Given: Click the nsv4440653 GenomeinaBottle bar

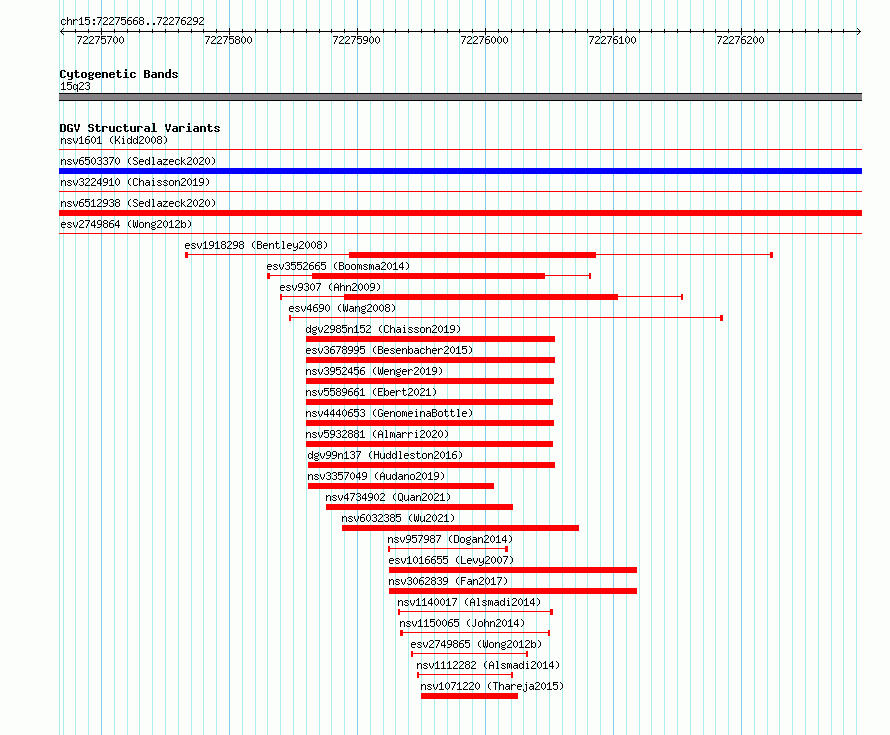Looking at the screenshot, I should [x=430, y=423].
